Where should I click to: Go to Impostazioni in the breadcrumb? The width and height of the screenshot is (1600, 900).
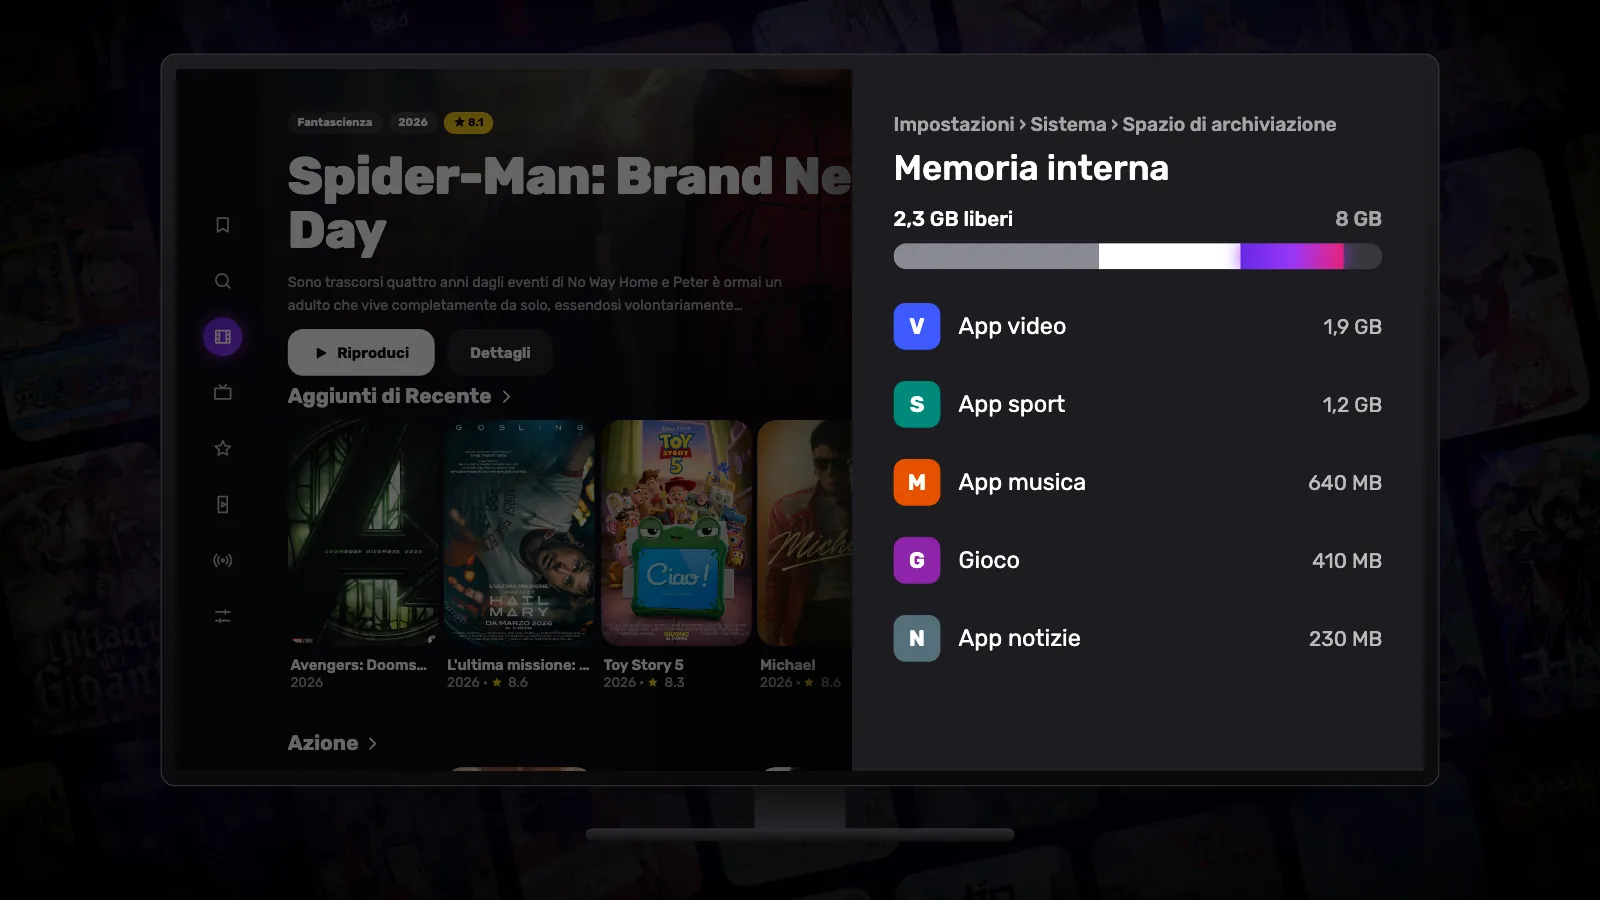(x=954, y=124)
